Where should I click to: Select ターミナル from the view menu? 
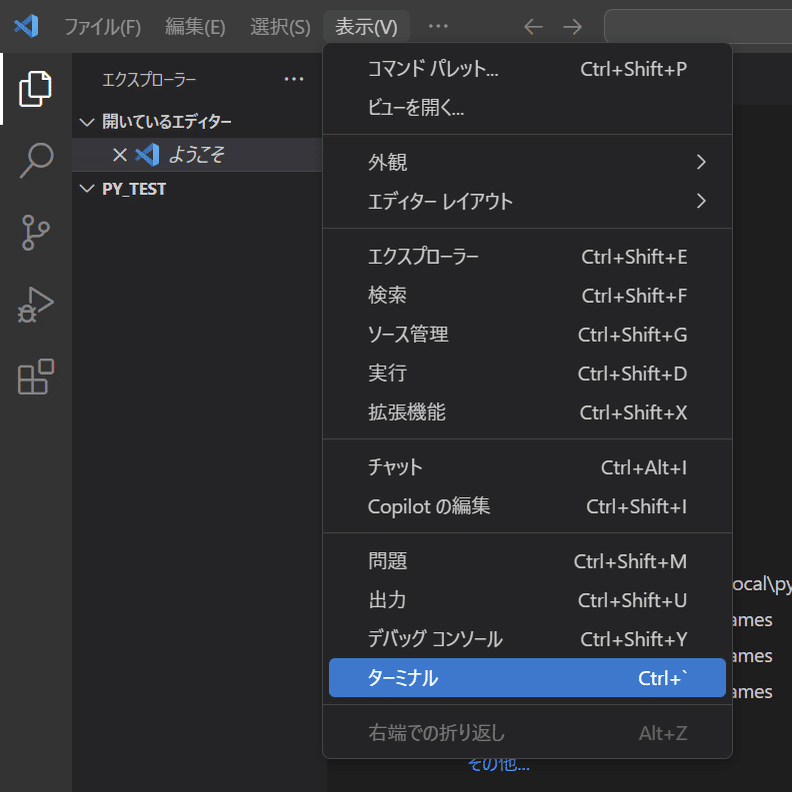(x=527, y=678)
